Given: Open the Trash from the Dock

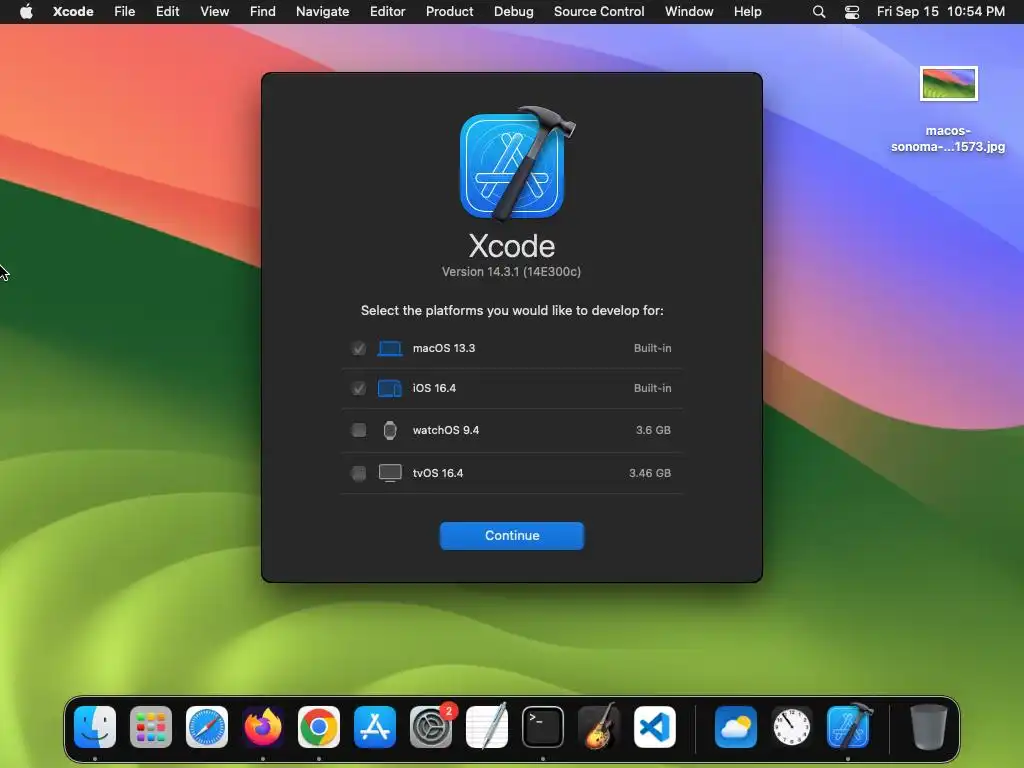Looking at the screenshot, I should 929,727.
